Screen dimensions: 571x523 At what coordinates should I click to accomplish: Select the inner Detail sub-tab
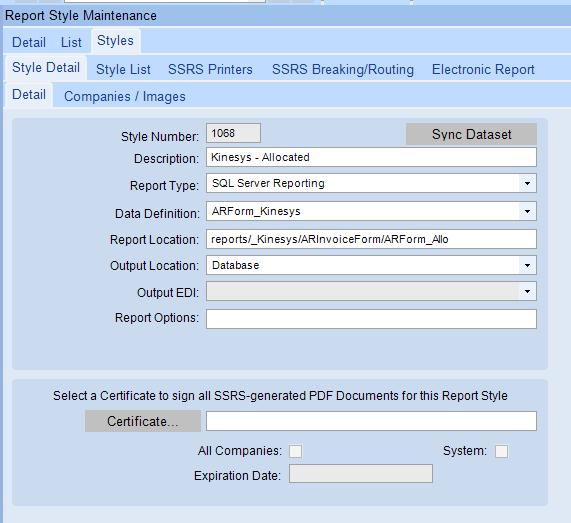(29, 95)
